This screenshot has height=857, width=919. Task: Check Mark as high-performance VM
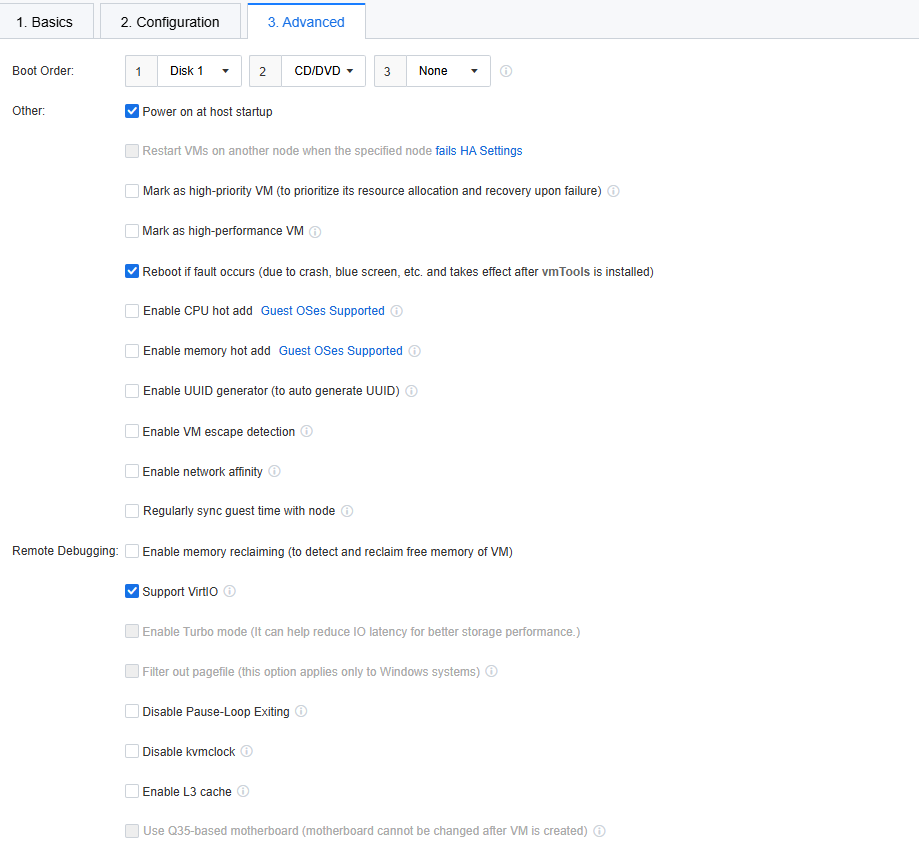coord(132,231)
